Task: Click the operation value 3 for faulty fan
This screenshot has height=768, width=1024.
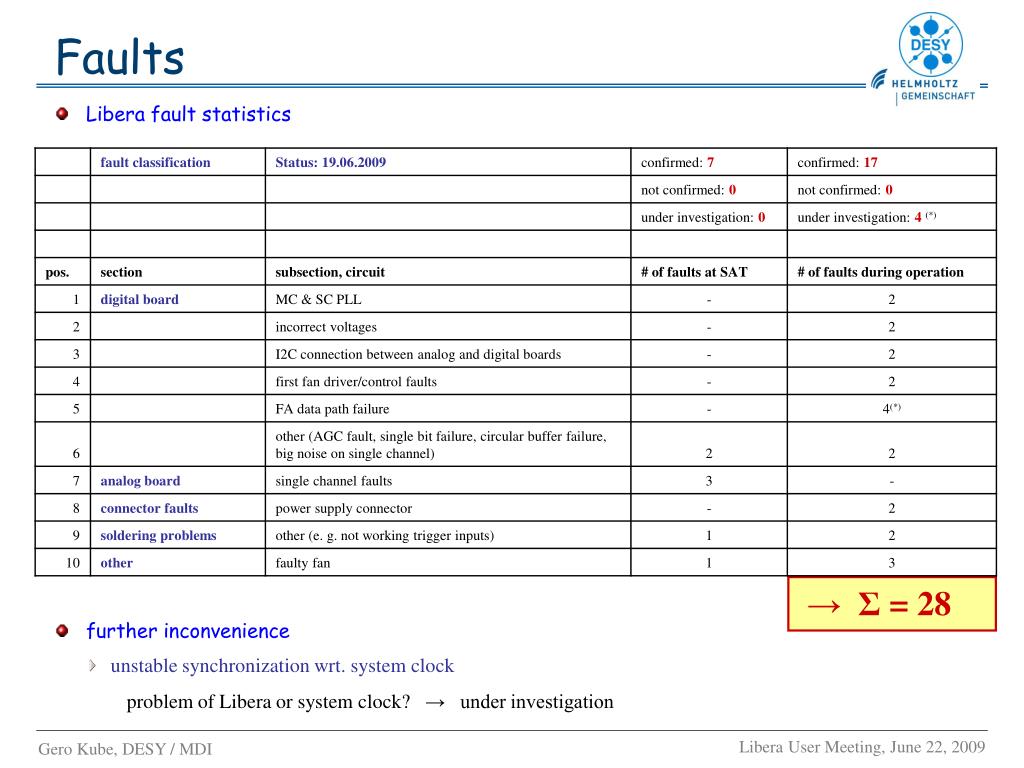Action: pos(892,563)
